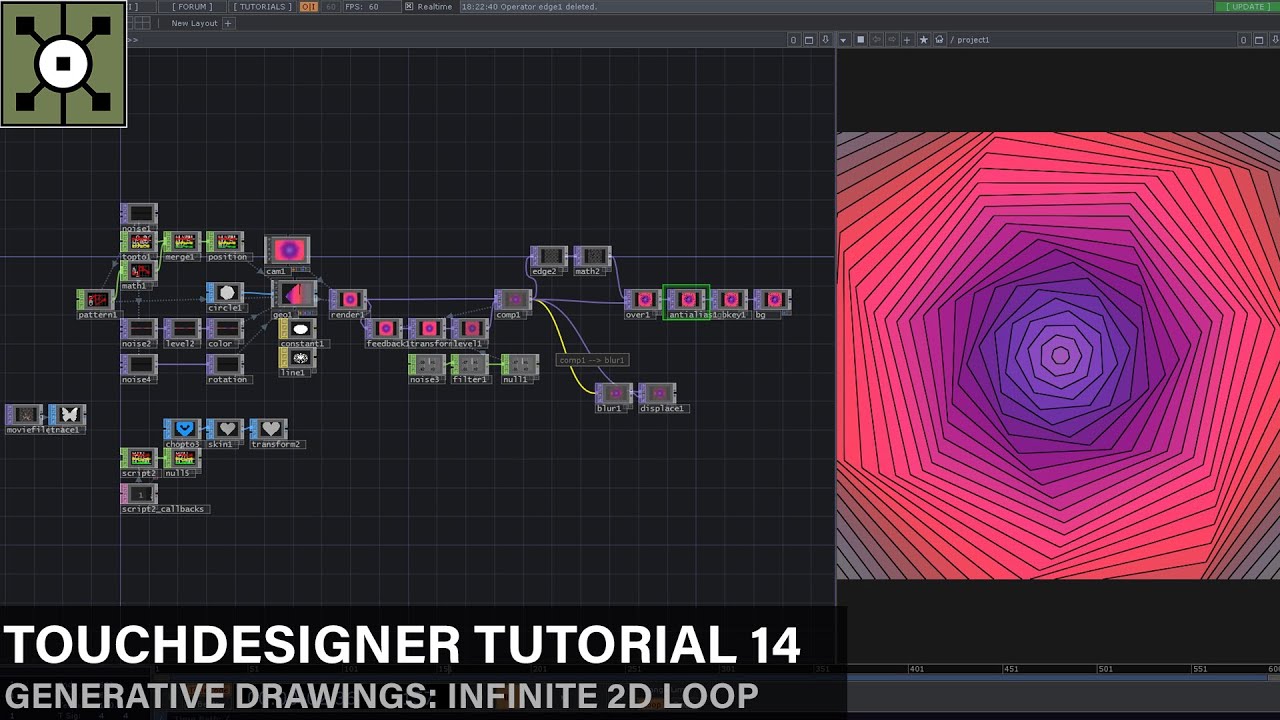Click the bookmark star icon
Image resolution: width=1280 pixels, height=720 pixels.
tap(923, 40)
